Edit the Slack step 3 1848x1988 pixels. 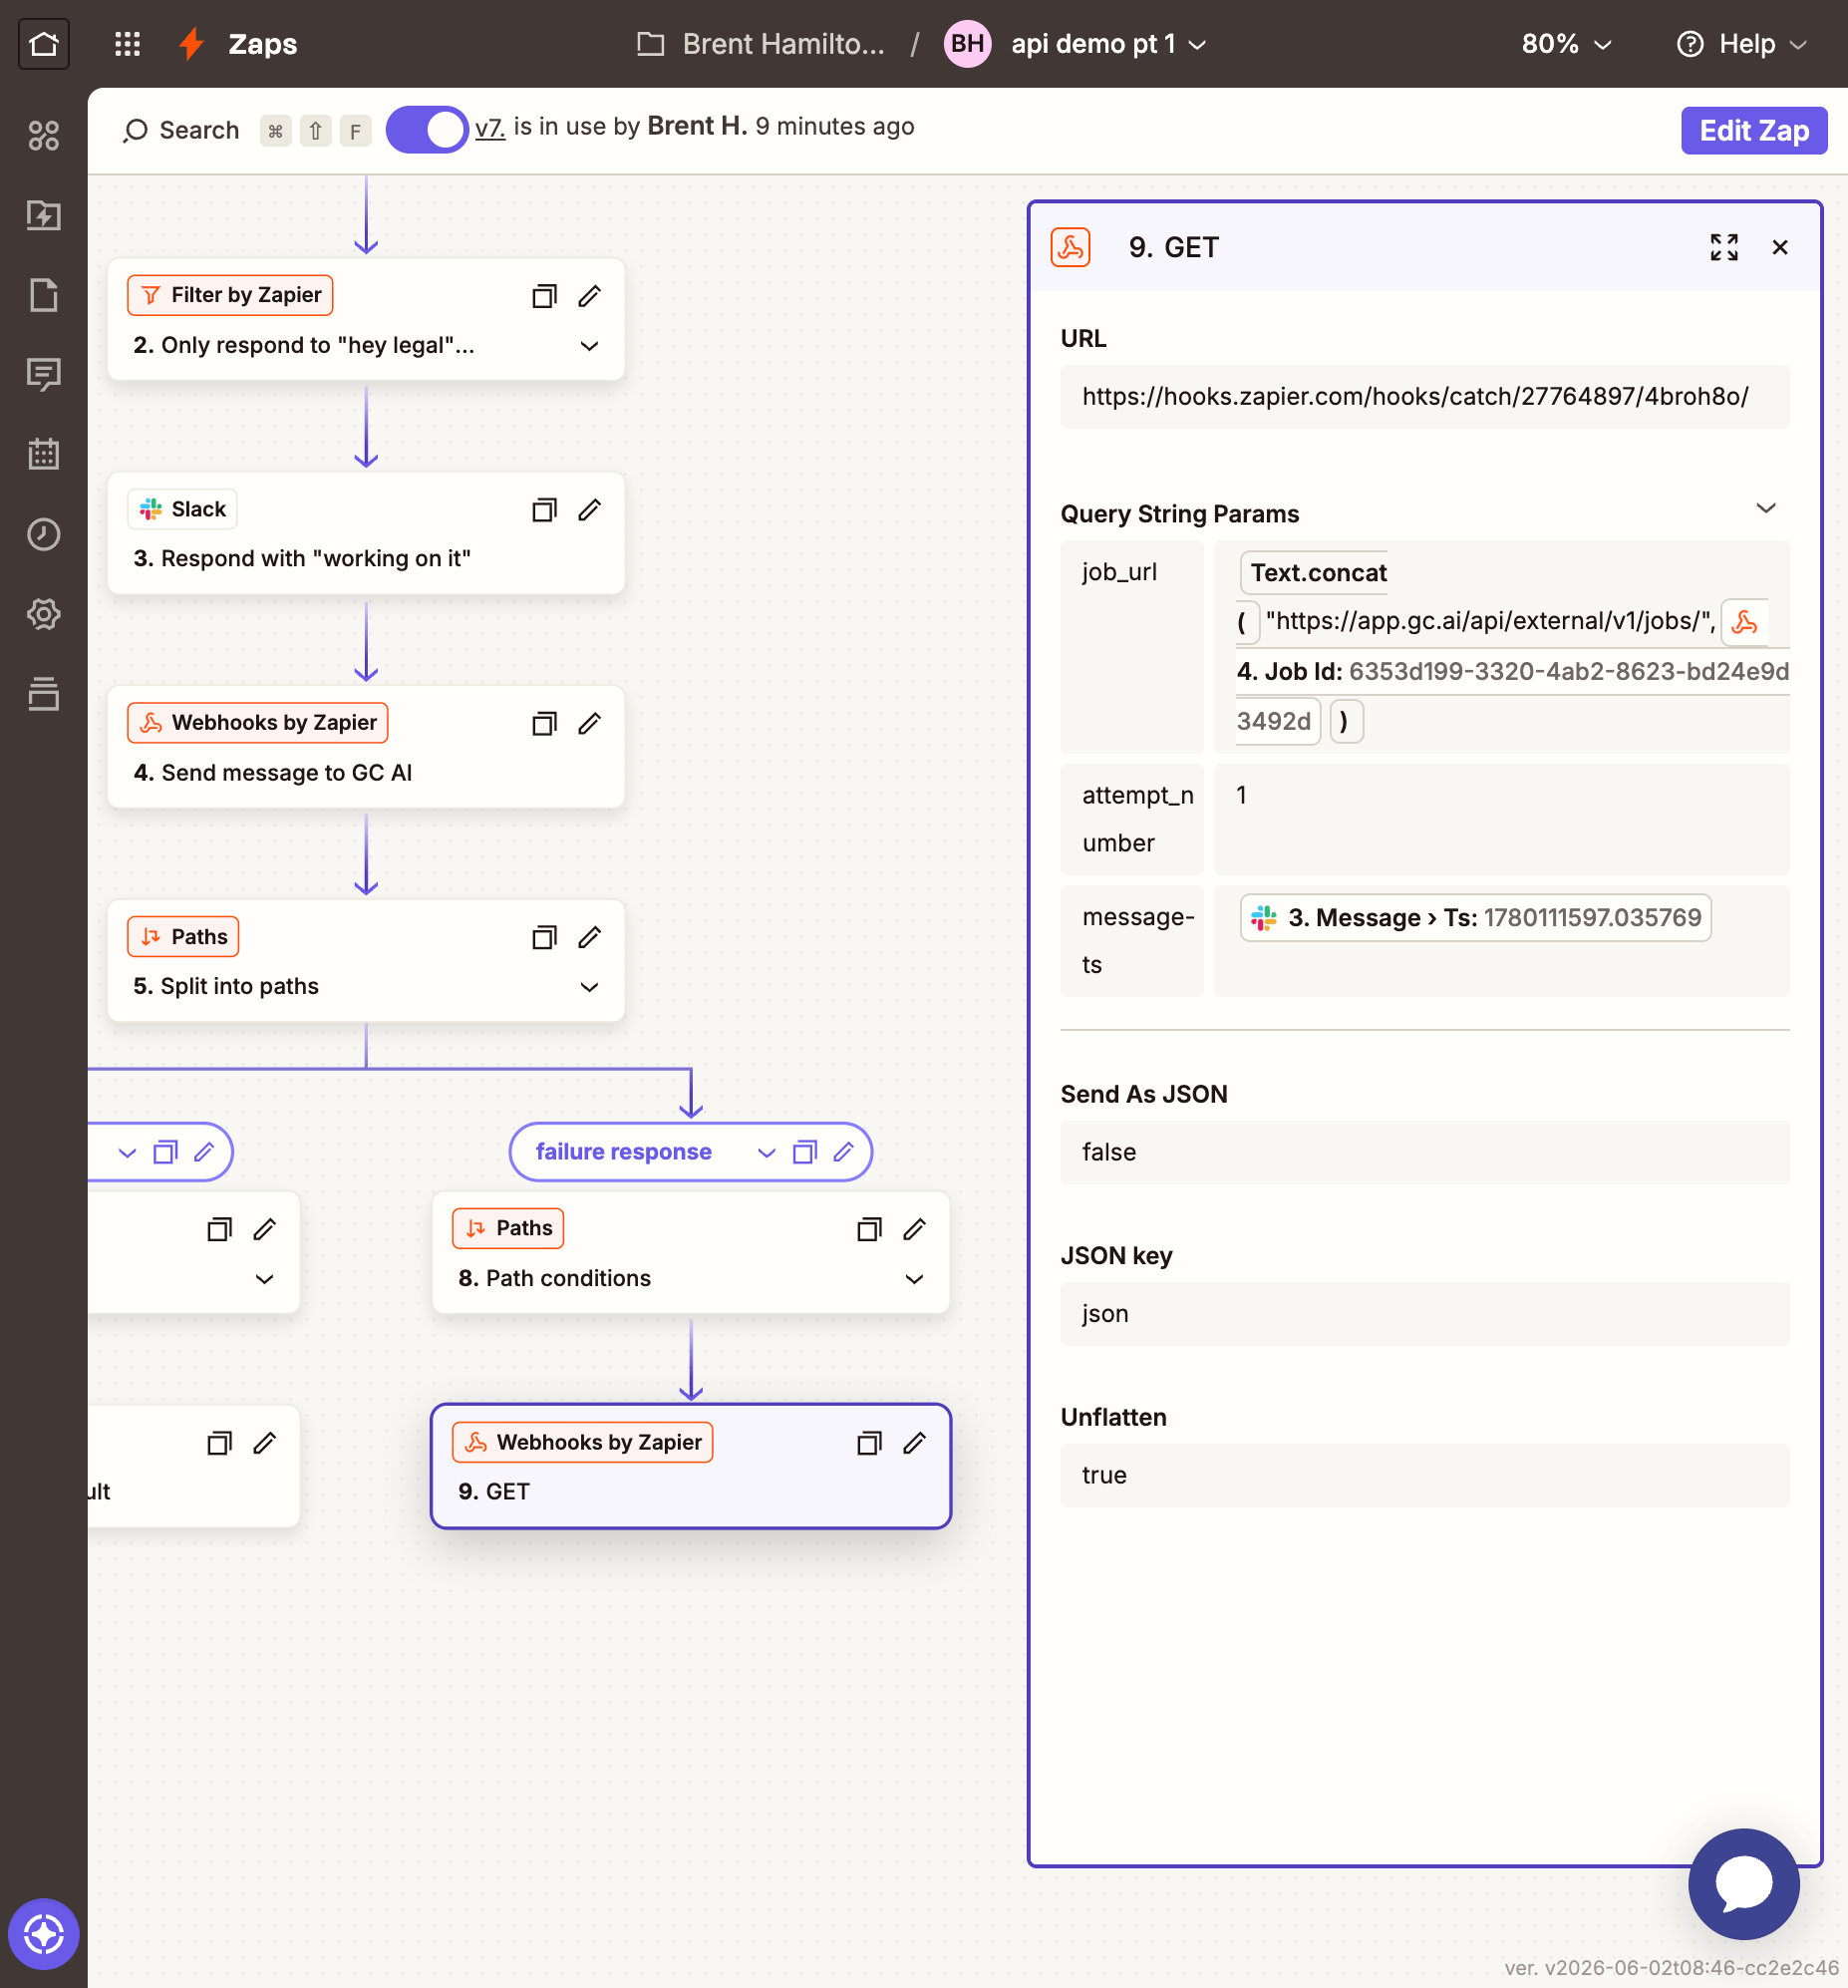pyautogui.click(x=590, y=510)
